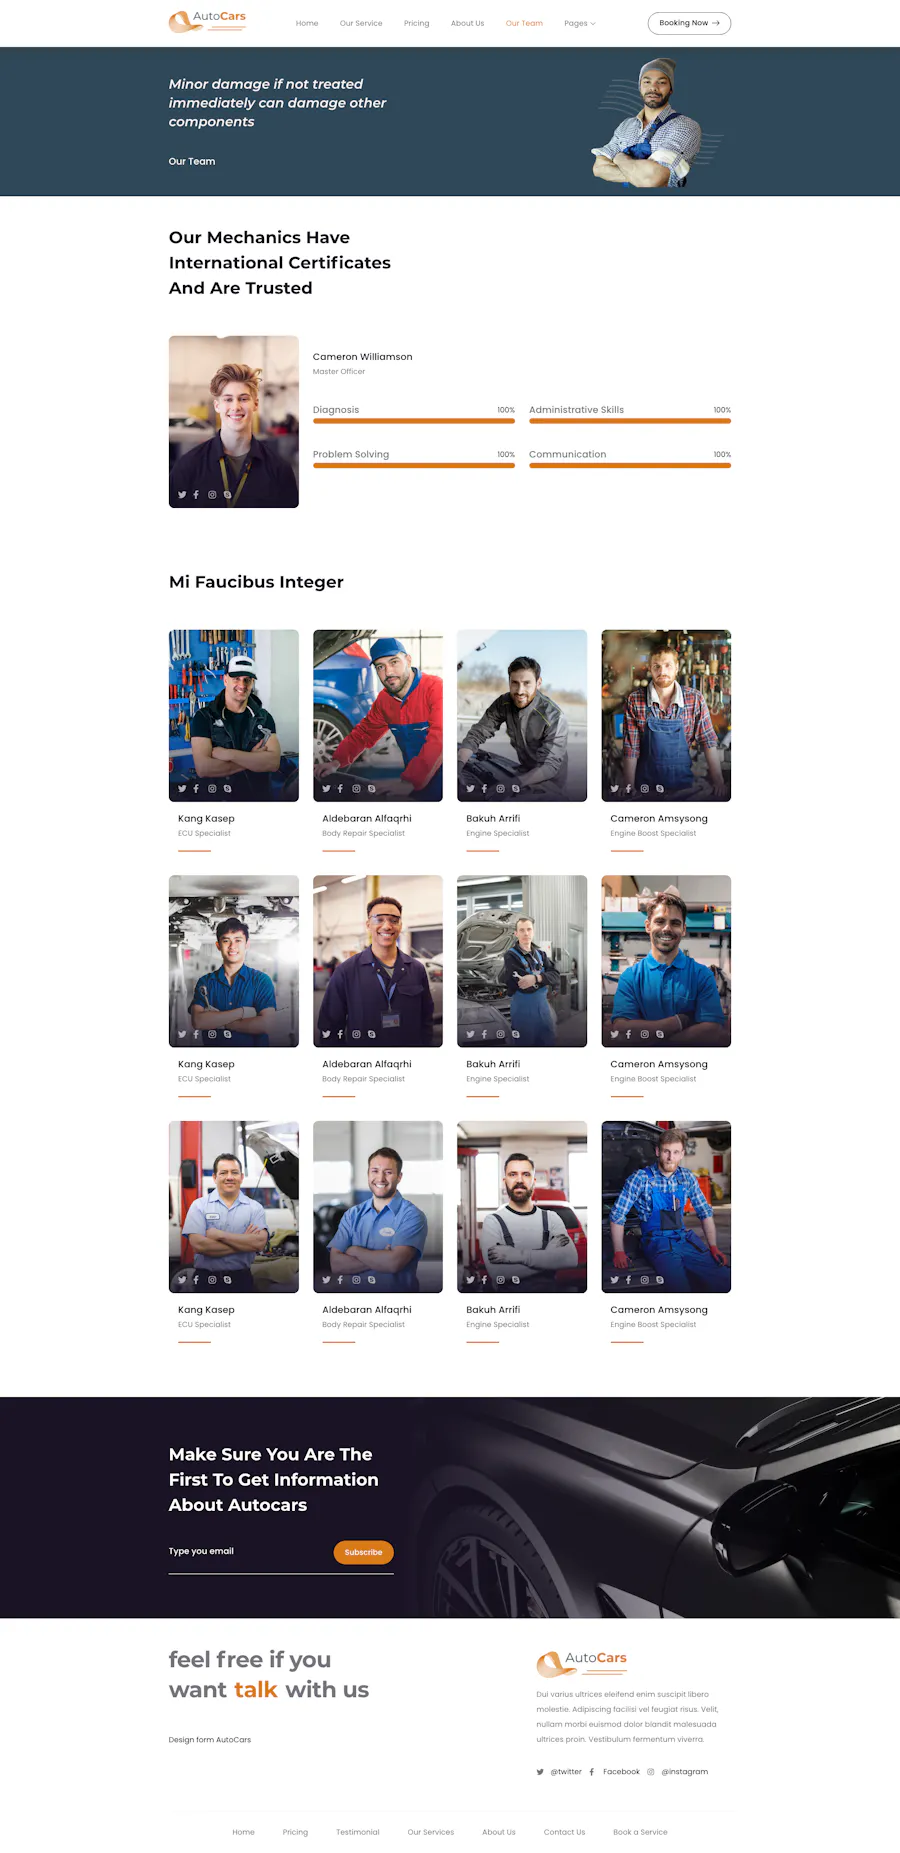Open Cameron Williamson's profile photo
Viewport: 900px width, 1853px height.
[x=234, y=421]
